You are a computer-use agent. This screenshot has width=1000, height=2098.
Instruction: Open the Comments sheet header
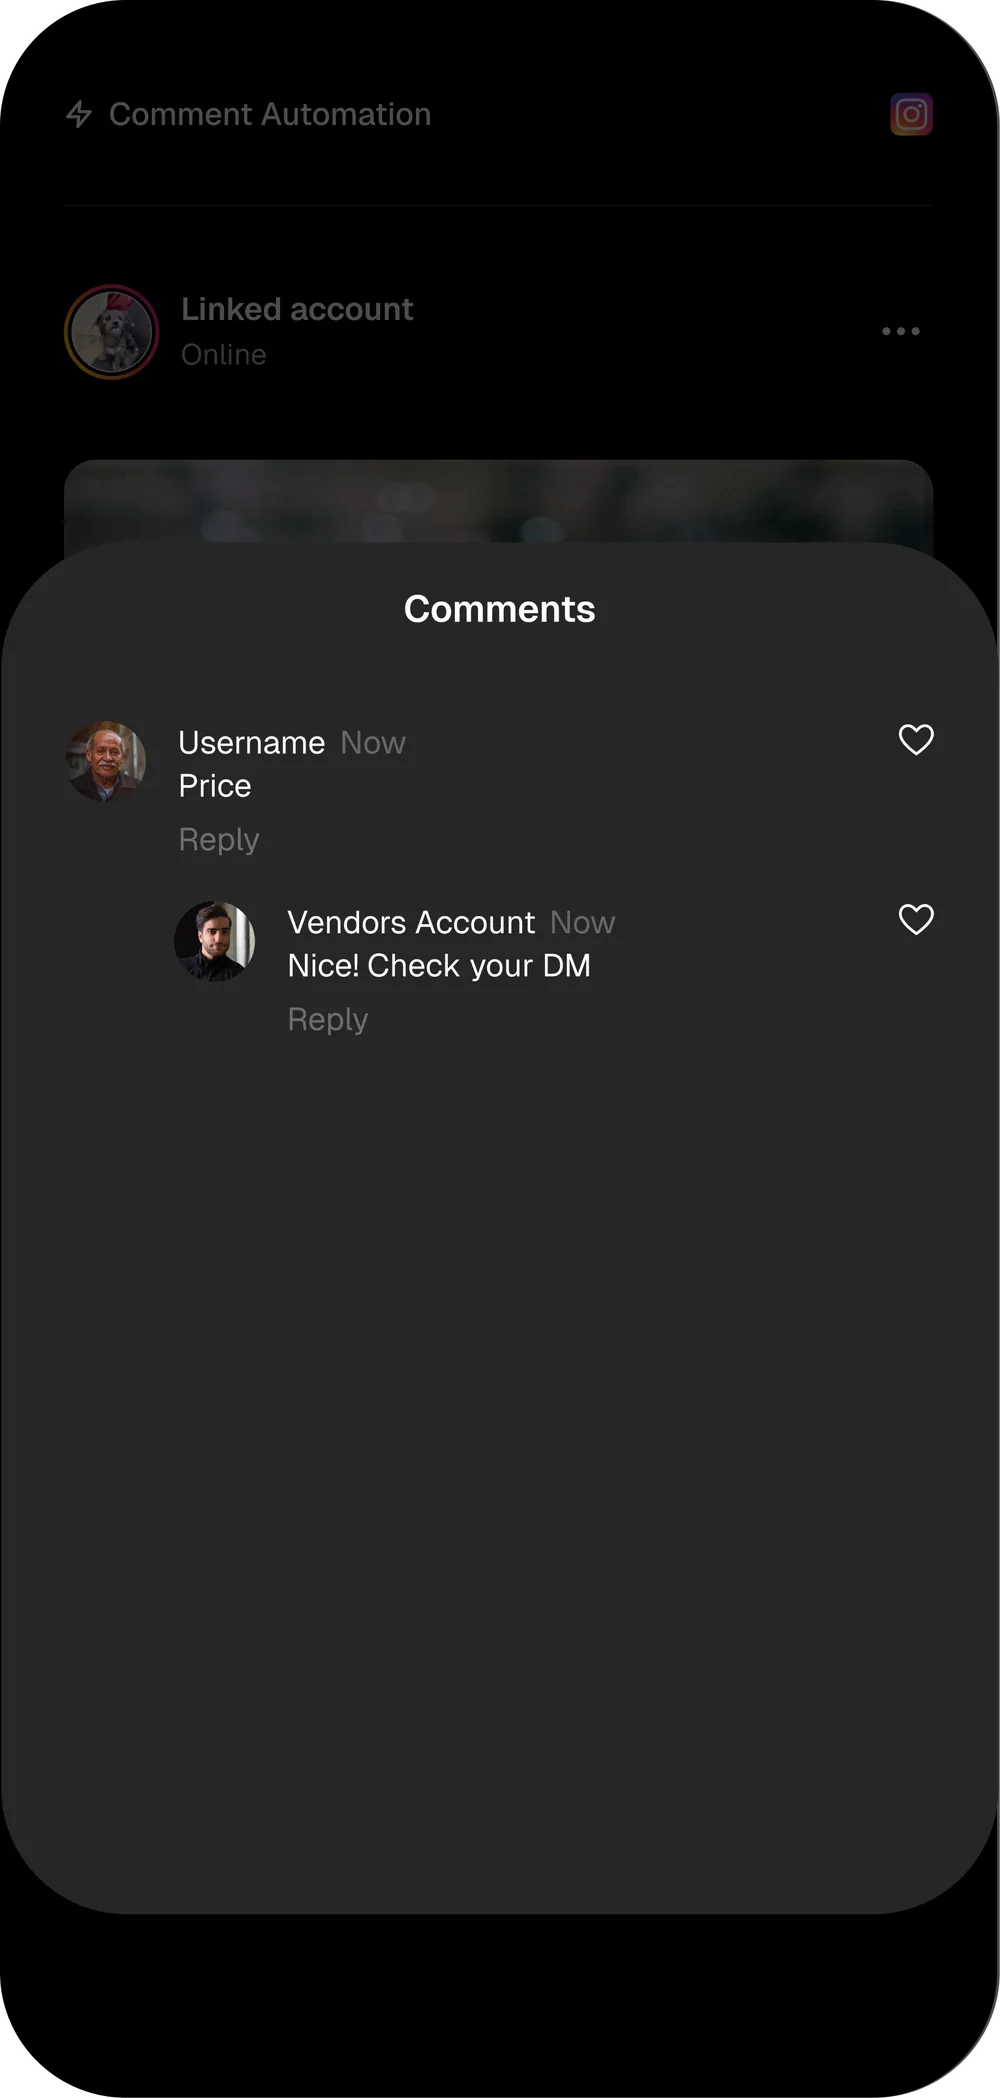click(499, 608)
